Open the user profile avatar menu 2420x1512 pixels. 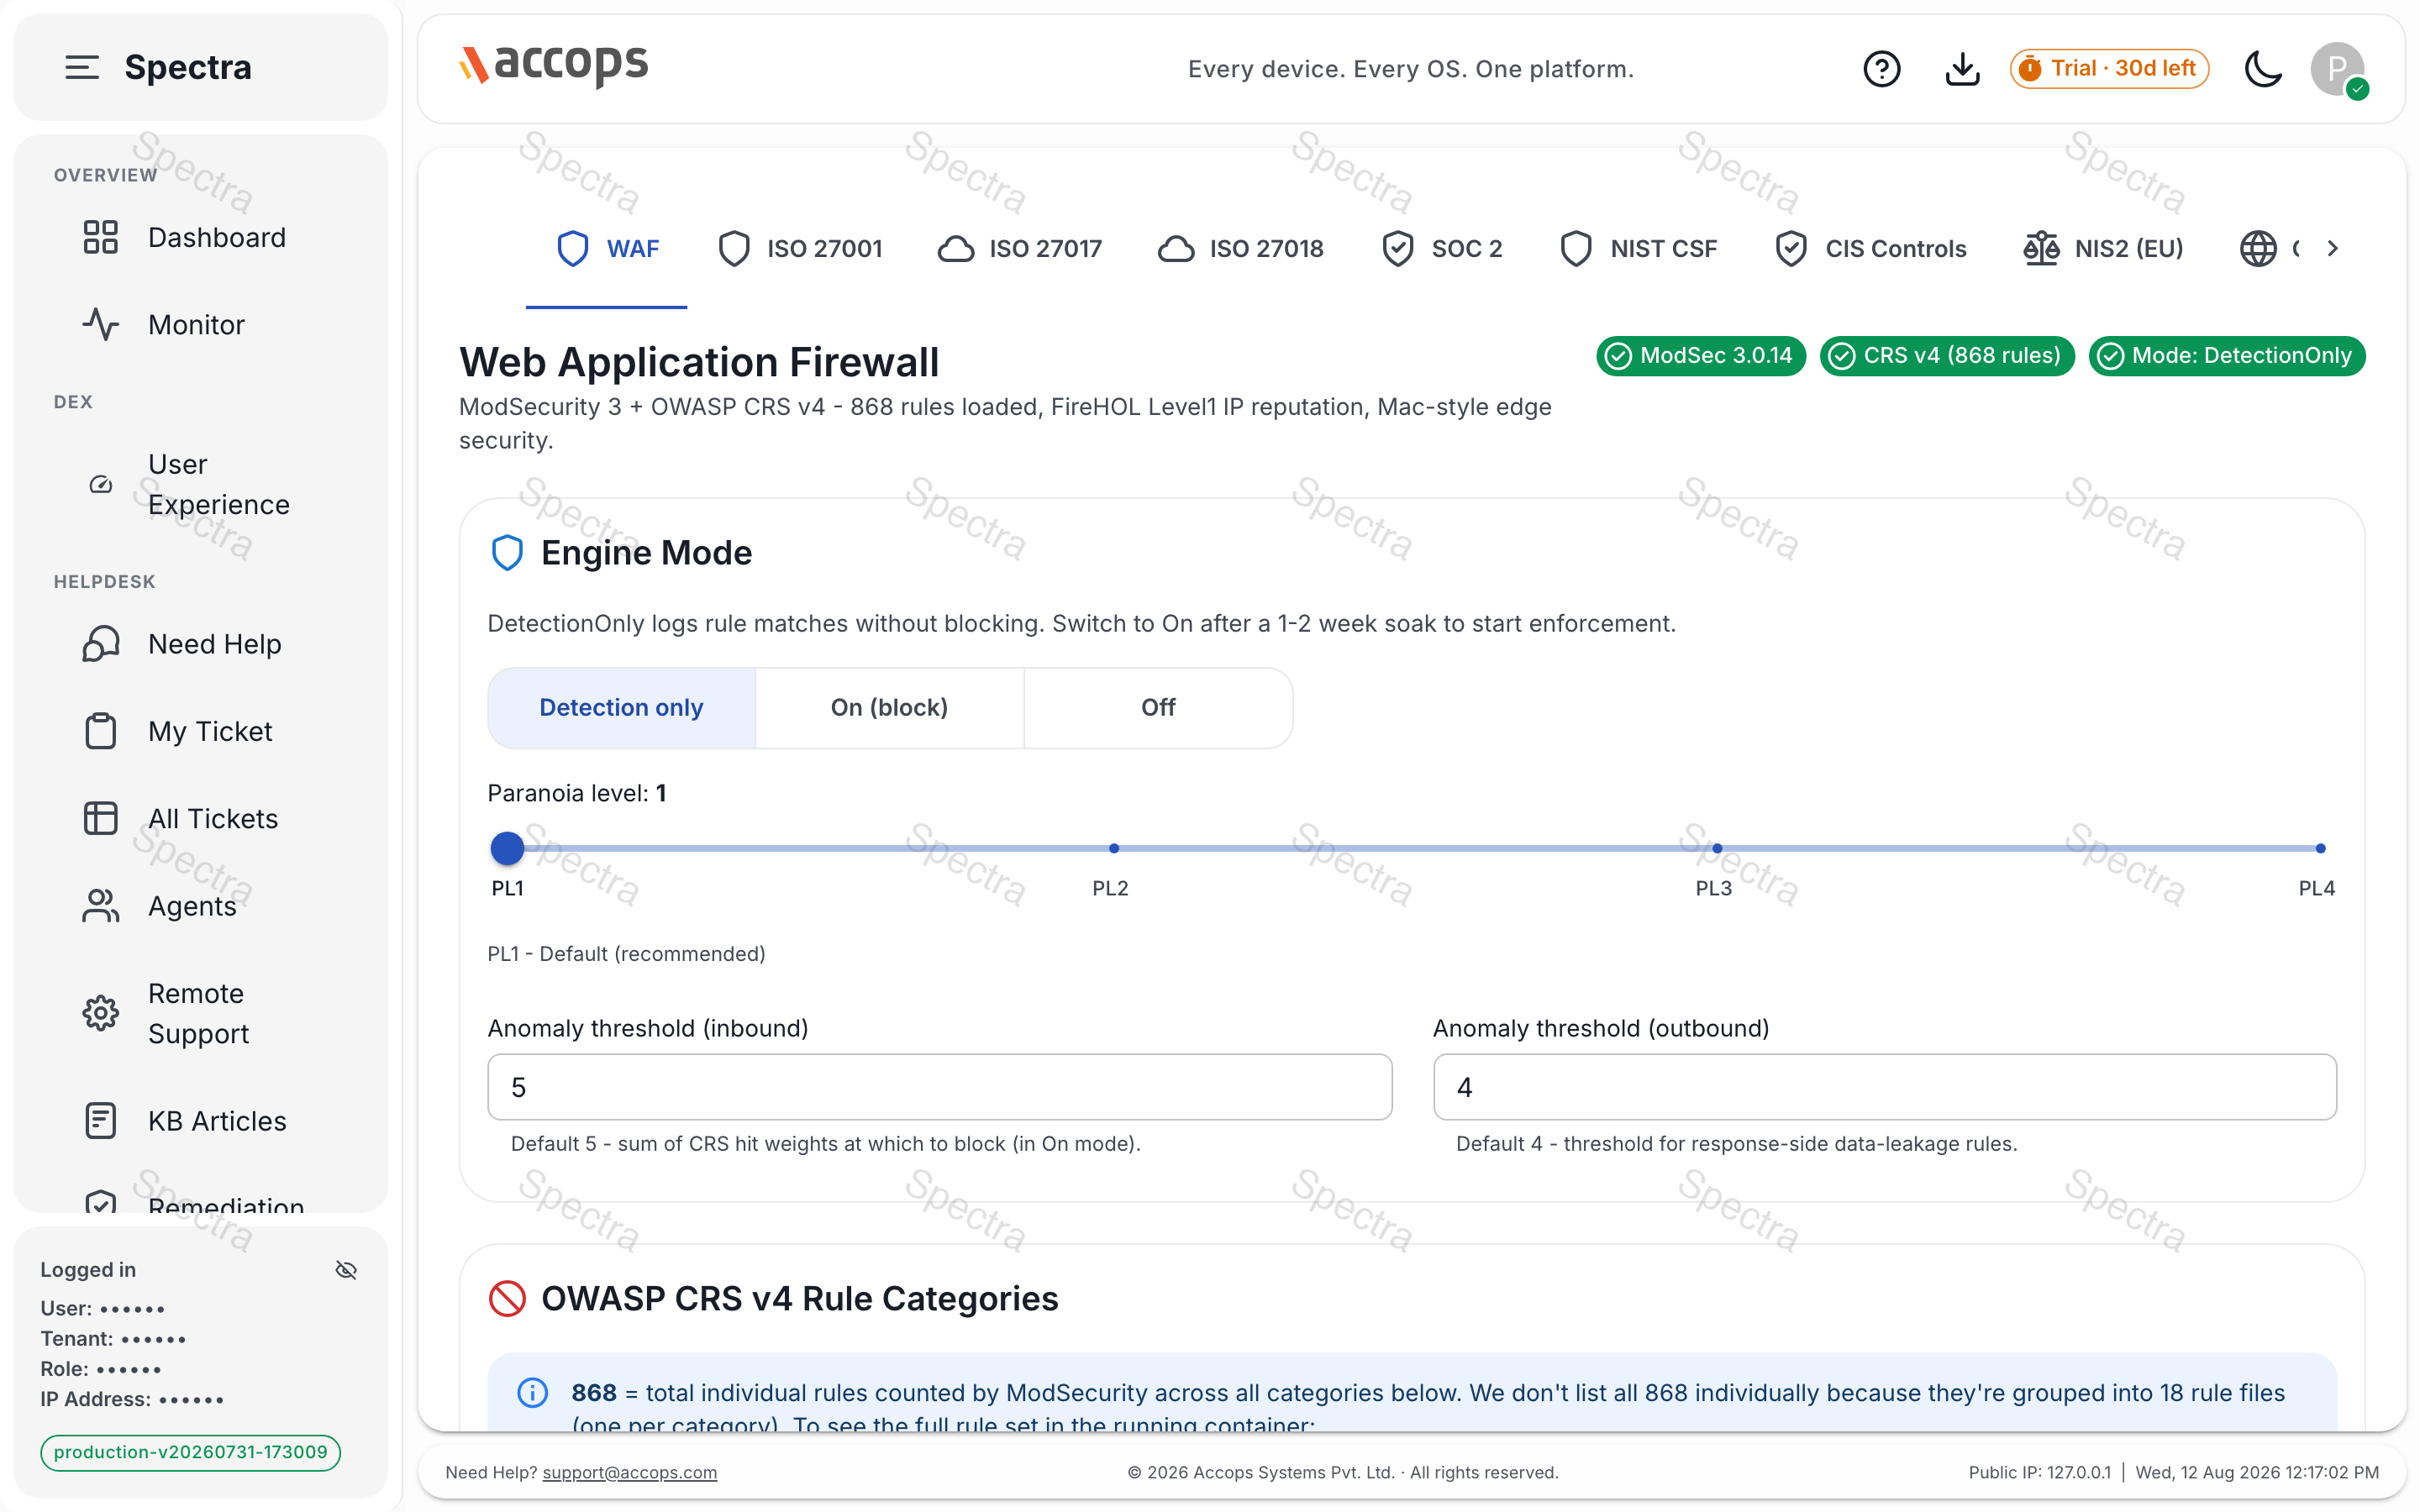[x=2338, y=69]
